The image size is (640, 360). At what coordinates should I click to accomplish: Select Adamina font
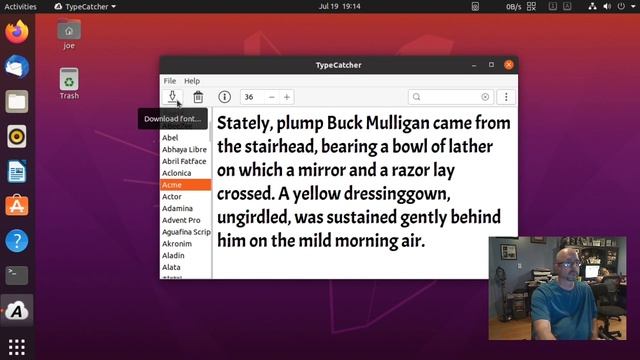point(185,209)
